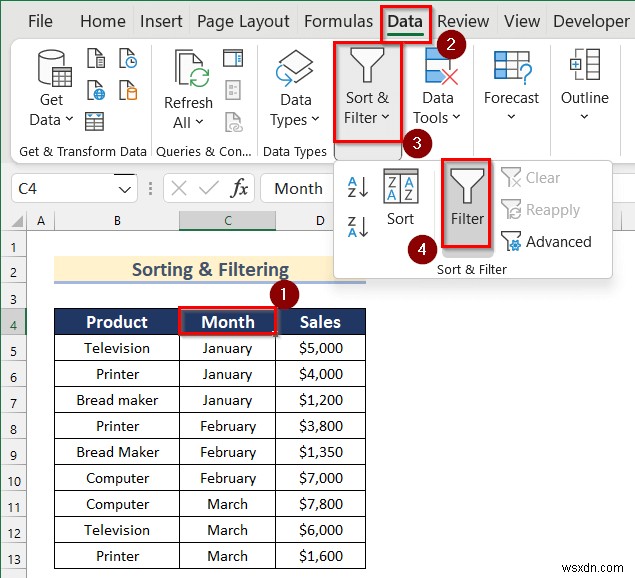The height and width of the screenshot is (578, 635).
Task: Expand the Sort & Filter group
Action: (x=367, y=92)
